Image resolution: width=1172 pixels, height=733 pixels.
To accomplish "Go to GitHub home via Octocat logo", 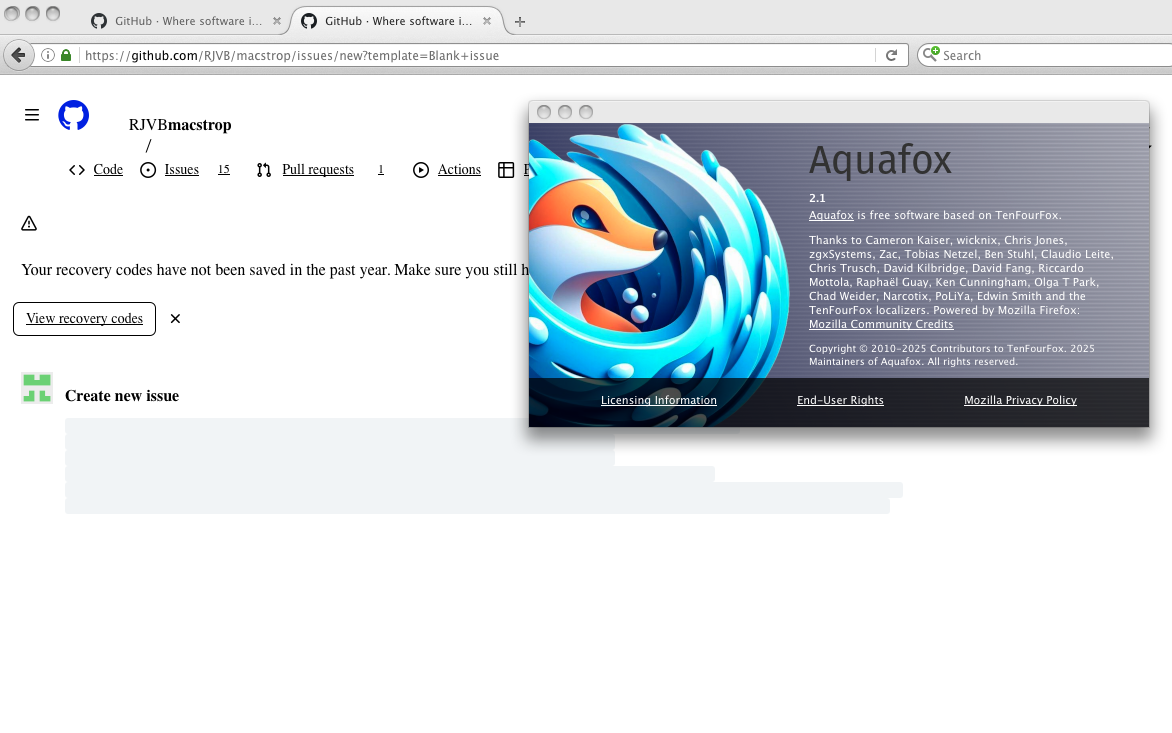I will (x=73, y=115).
